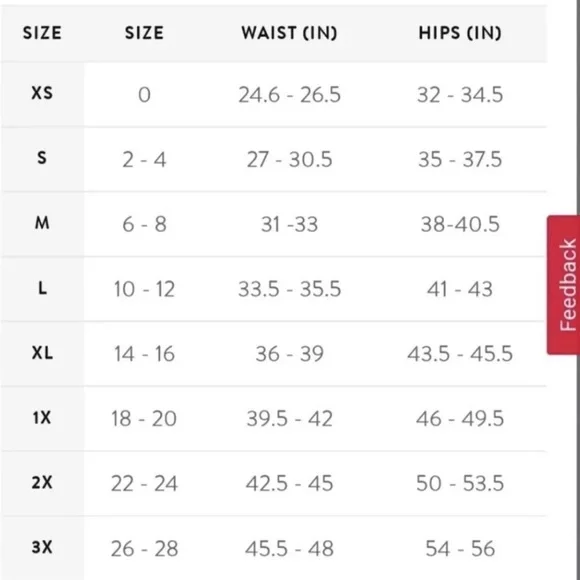Click the 3X size row label
This screenshot has width=580, height=580.
42,547
